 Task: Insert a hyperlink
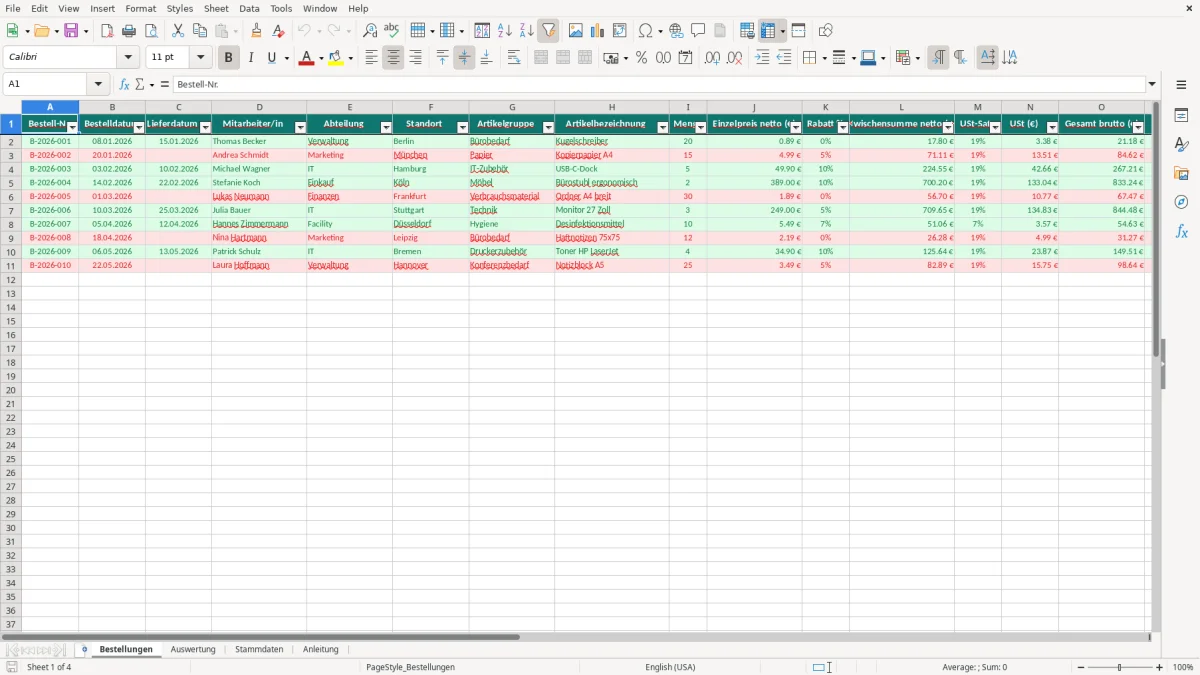676,31
